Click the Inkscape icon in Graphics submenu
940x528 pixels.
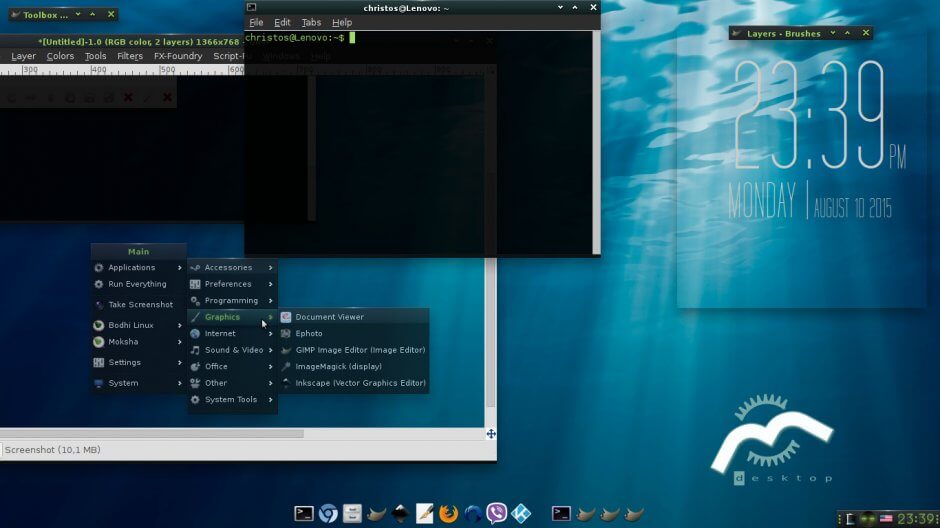coord(286,383)
